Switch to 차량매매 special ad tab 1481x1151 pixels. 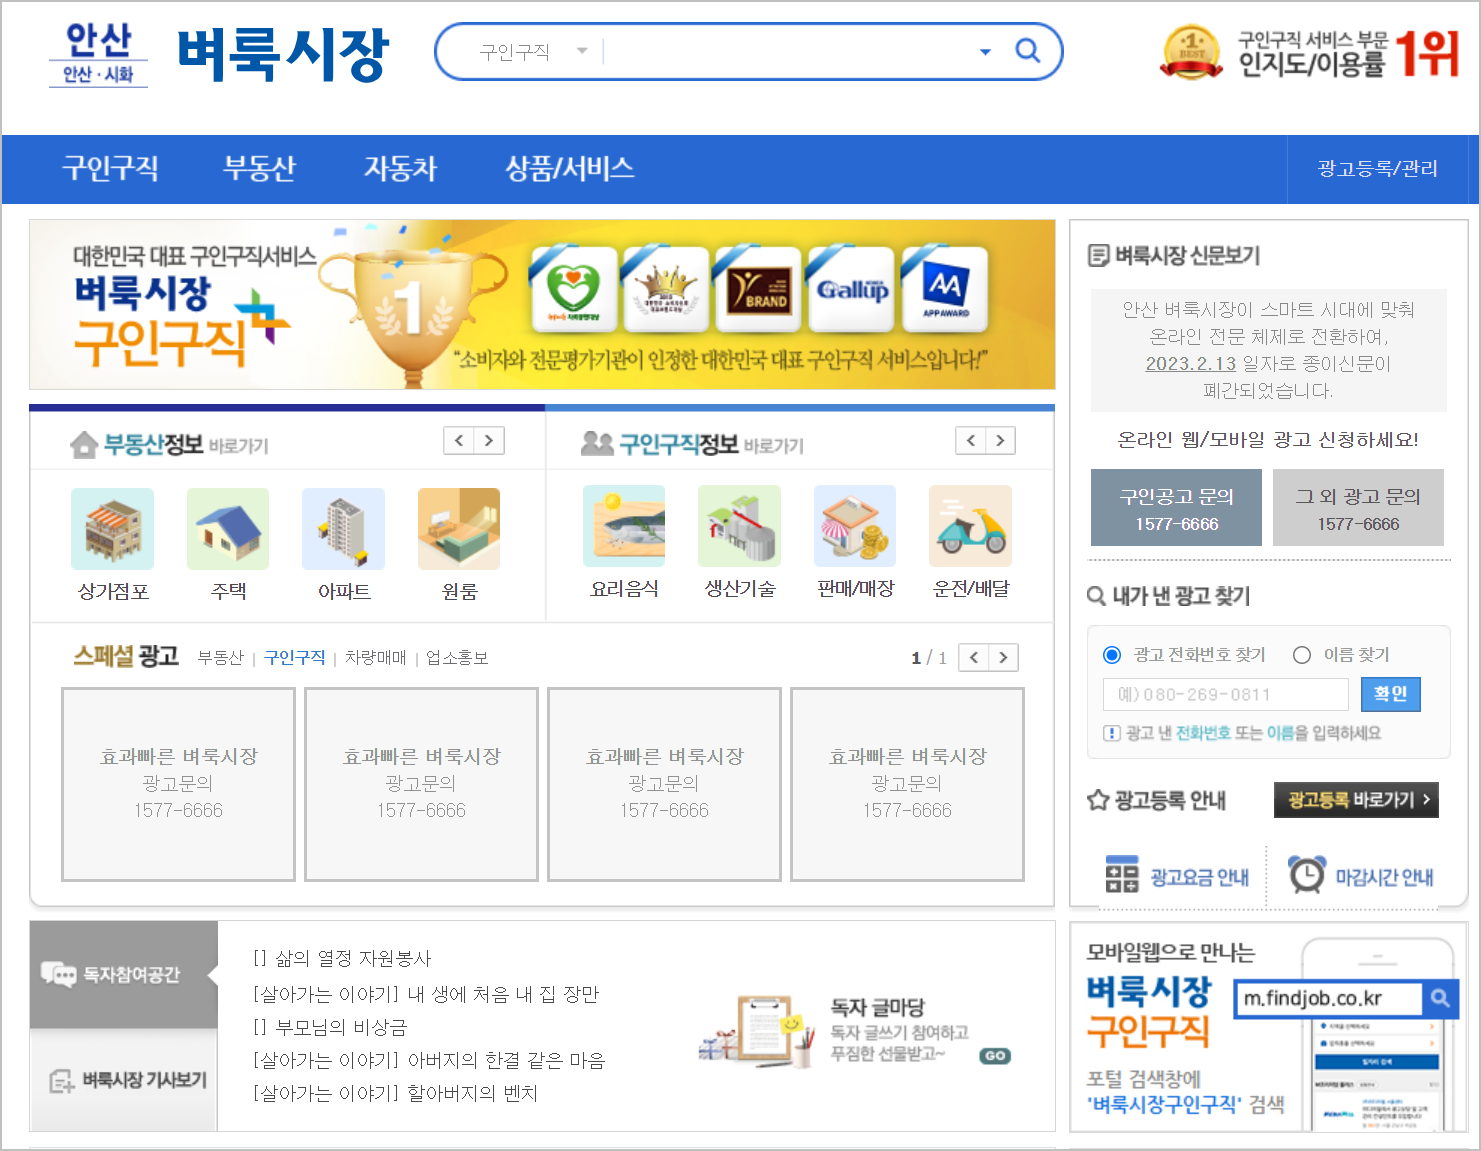tap(376, 658)
